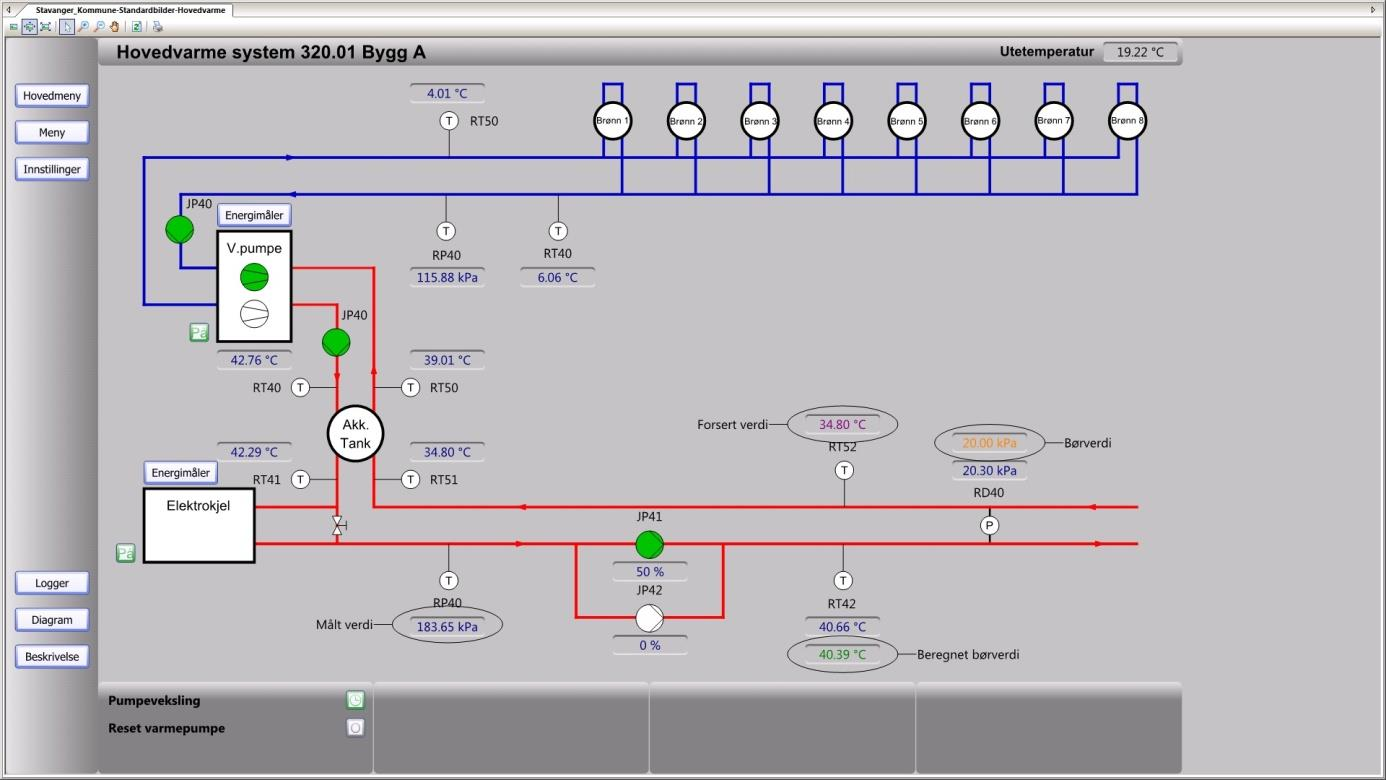Click the Elektrokjel boiler box
This screenshot has height=780, width=1386.
click(199, 525)
